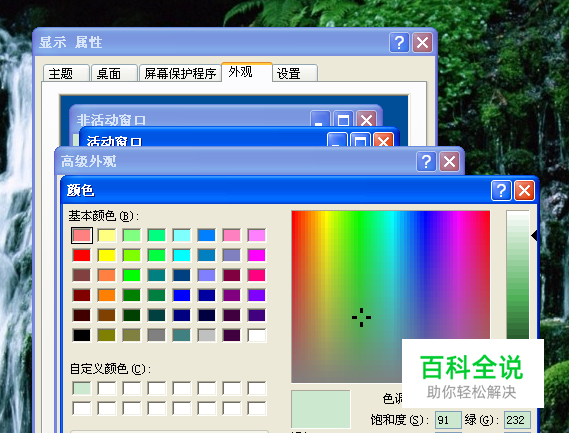This screenshot has width=569, height=433.
Task: Click the saturation (饱和度) value field
Action: (x=448, y=420)
